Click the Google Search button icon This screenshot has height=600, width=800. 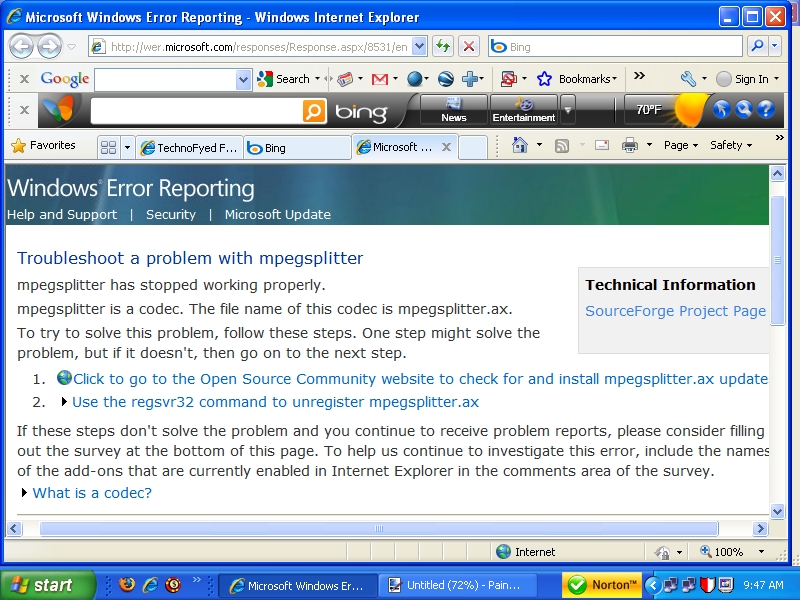pyautogui.click(x=265, y=79)
